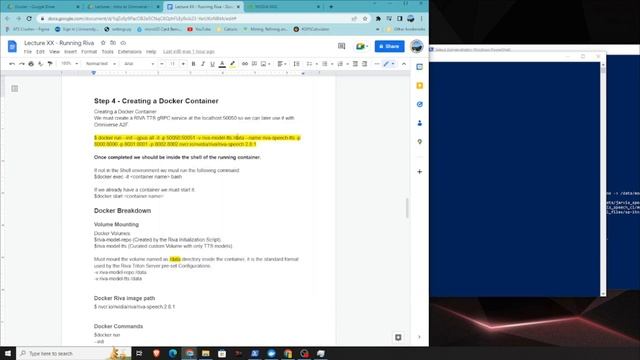Screen dimensions: 640x360
Task: Open the Format menu
Action: pos(89,52)
